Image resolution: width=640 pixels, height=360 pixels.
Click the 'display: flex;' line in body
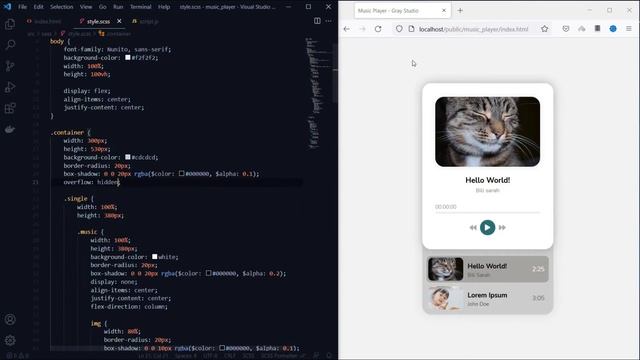(87, 91)
